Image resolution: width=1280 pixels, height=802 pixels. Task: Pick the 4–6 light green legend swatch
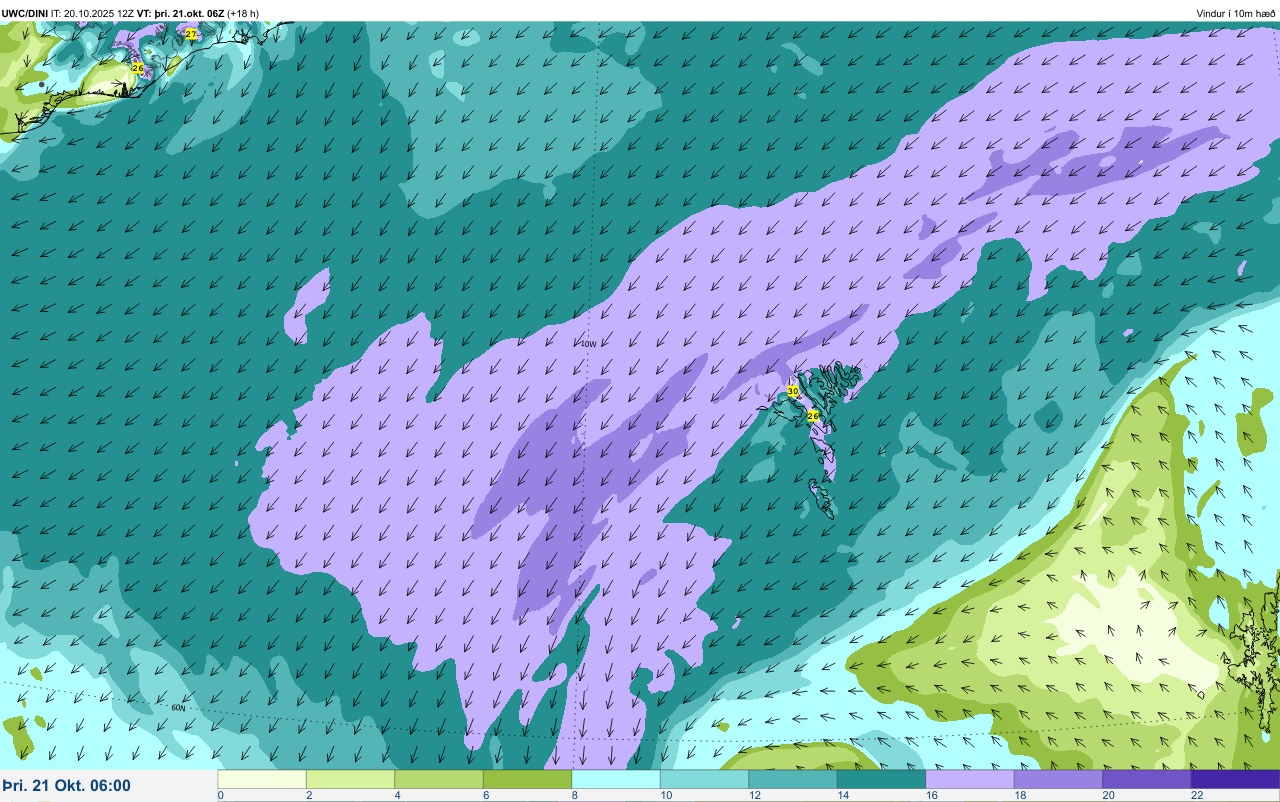pos(439,779)
